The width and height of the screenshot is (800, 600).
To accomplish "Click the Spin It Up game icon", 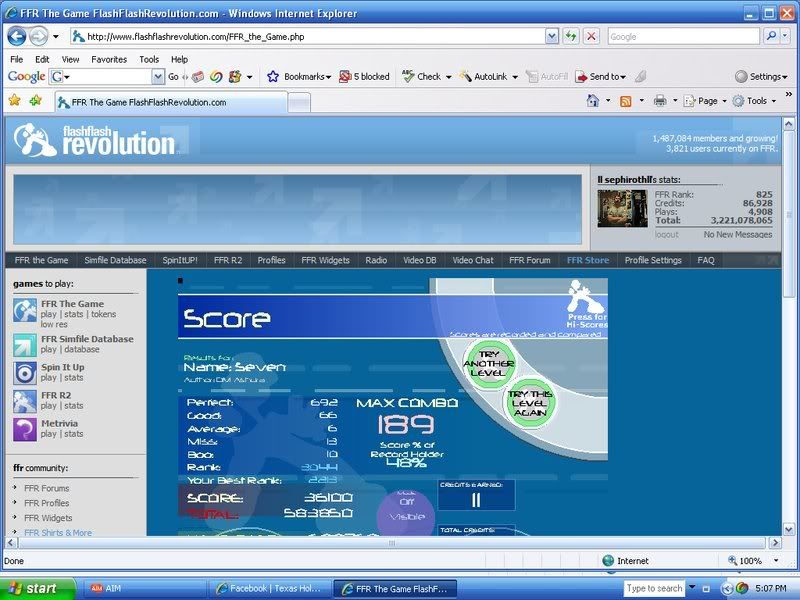I will point(25,373).
